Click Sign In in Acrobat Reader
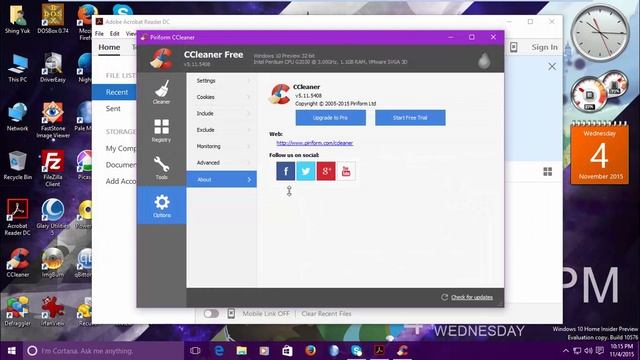 (x=544, y=47)
